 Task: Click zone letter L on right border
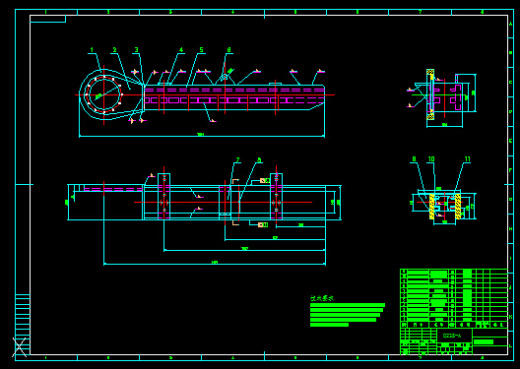(510, 346)
